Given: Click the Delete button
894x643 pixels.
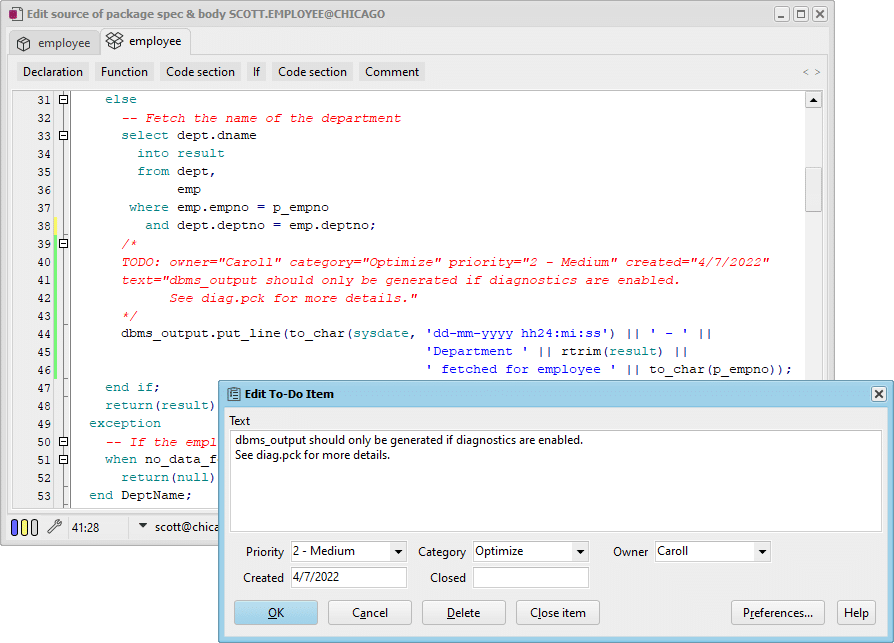Looking at the screenshot, I should [x=464, y=613].
